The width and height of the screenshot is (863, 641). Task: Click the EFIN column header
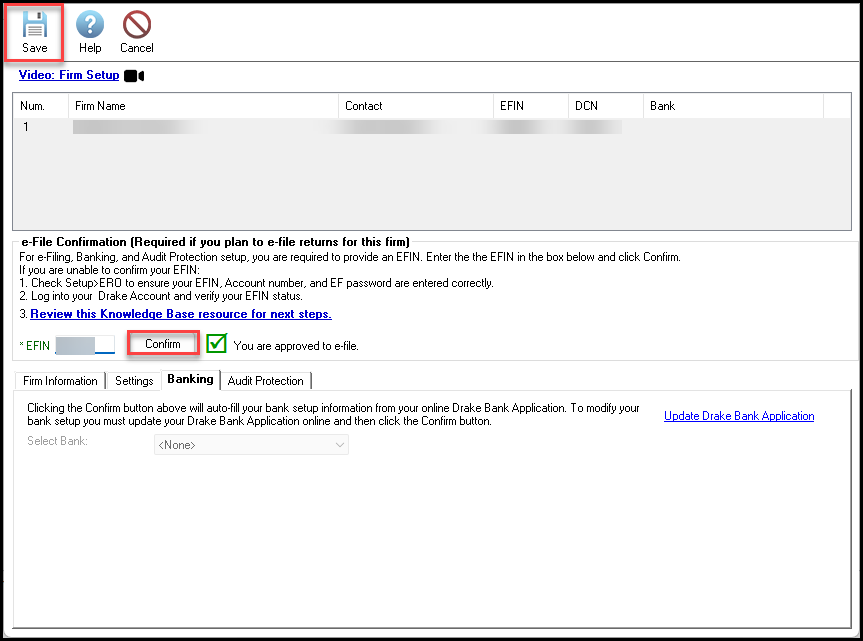point(531,106)
